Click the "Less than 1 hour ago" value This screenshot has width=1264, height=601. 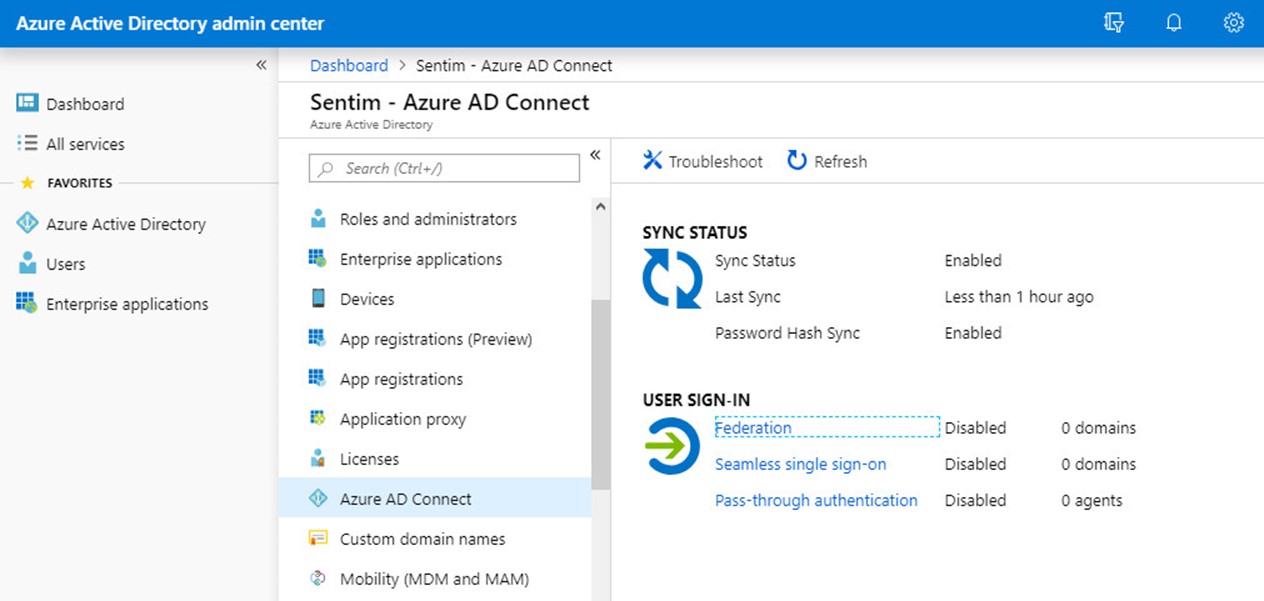click(1019, 297)
